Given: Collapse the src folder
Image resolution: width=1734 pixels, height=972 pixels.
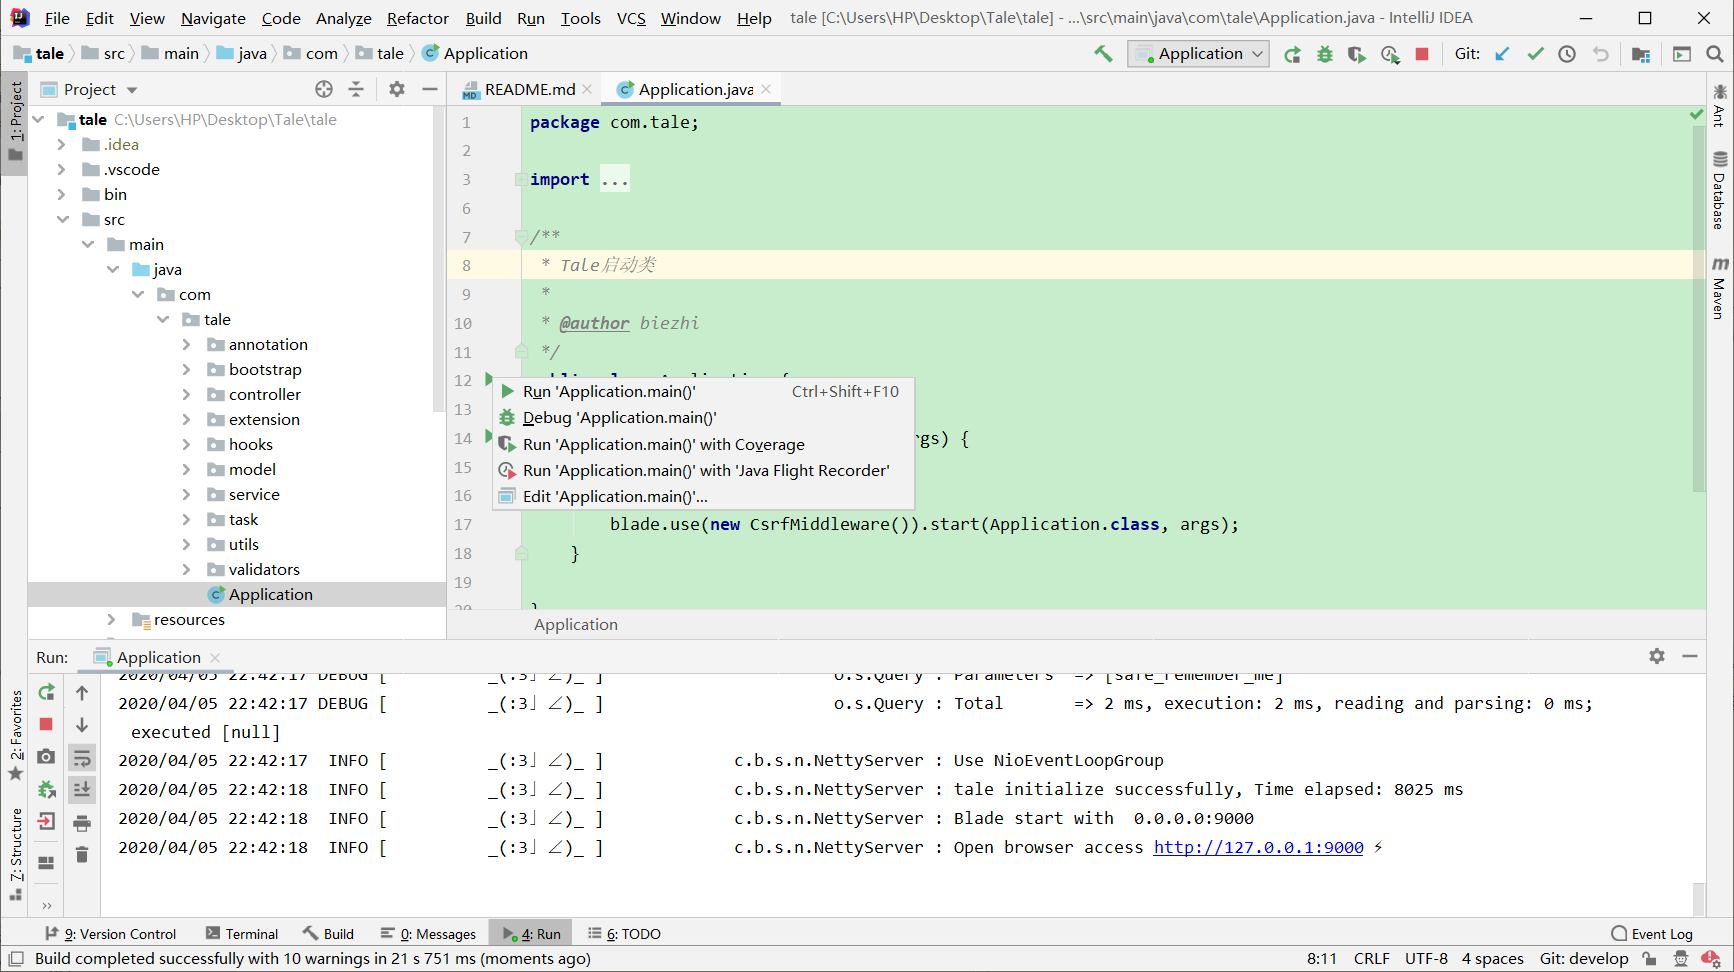Looking at the screenshot, I should click(x=62, y=220).
